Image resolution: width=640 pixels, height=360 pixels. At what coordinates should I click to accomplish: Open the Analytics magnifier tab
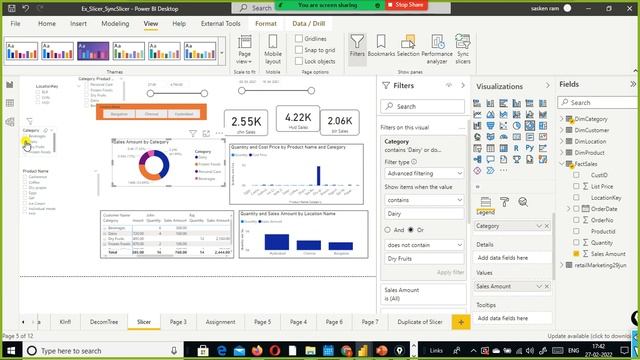[x=523, y=202]
